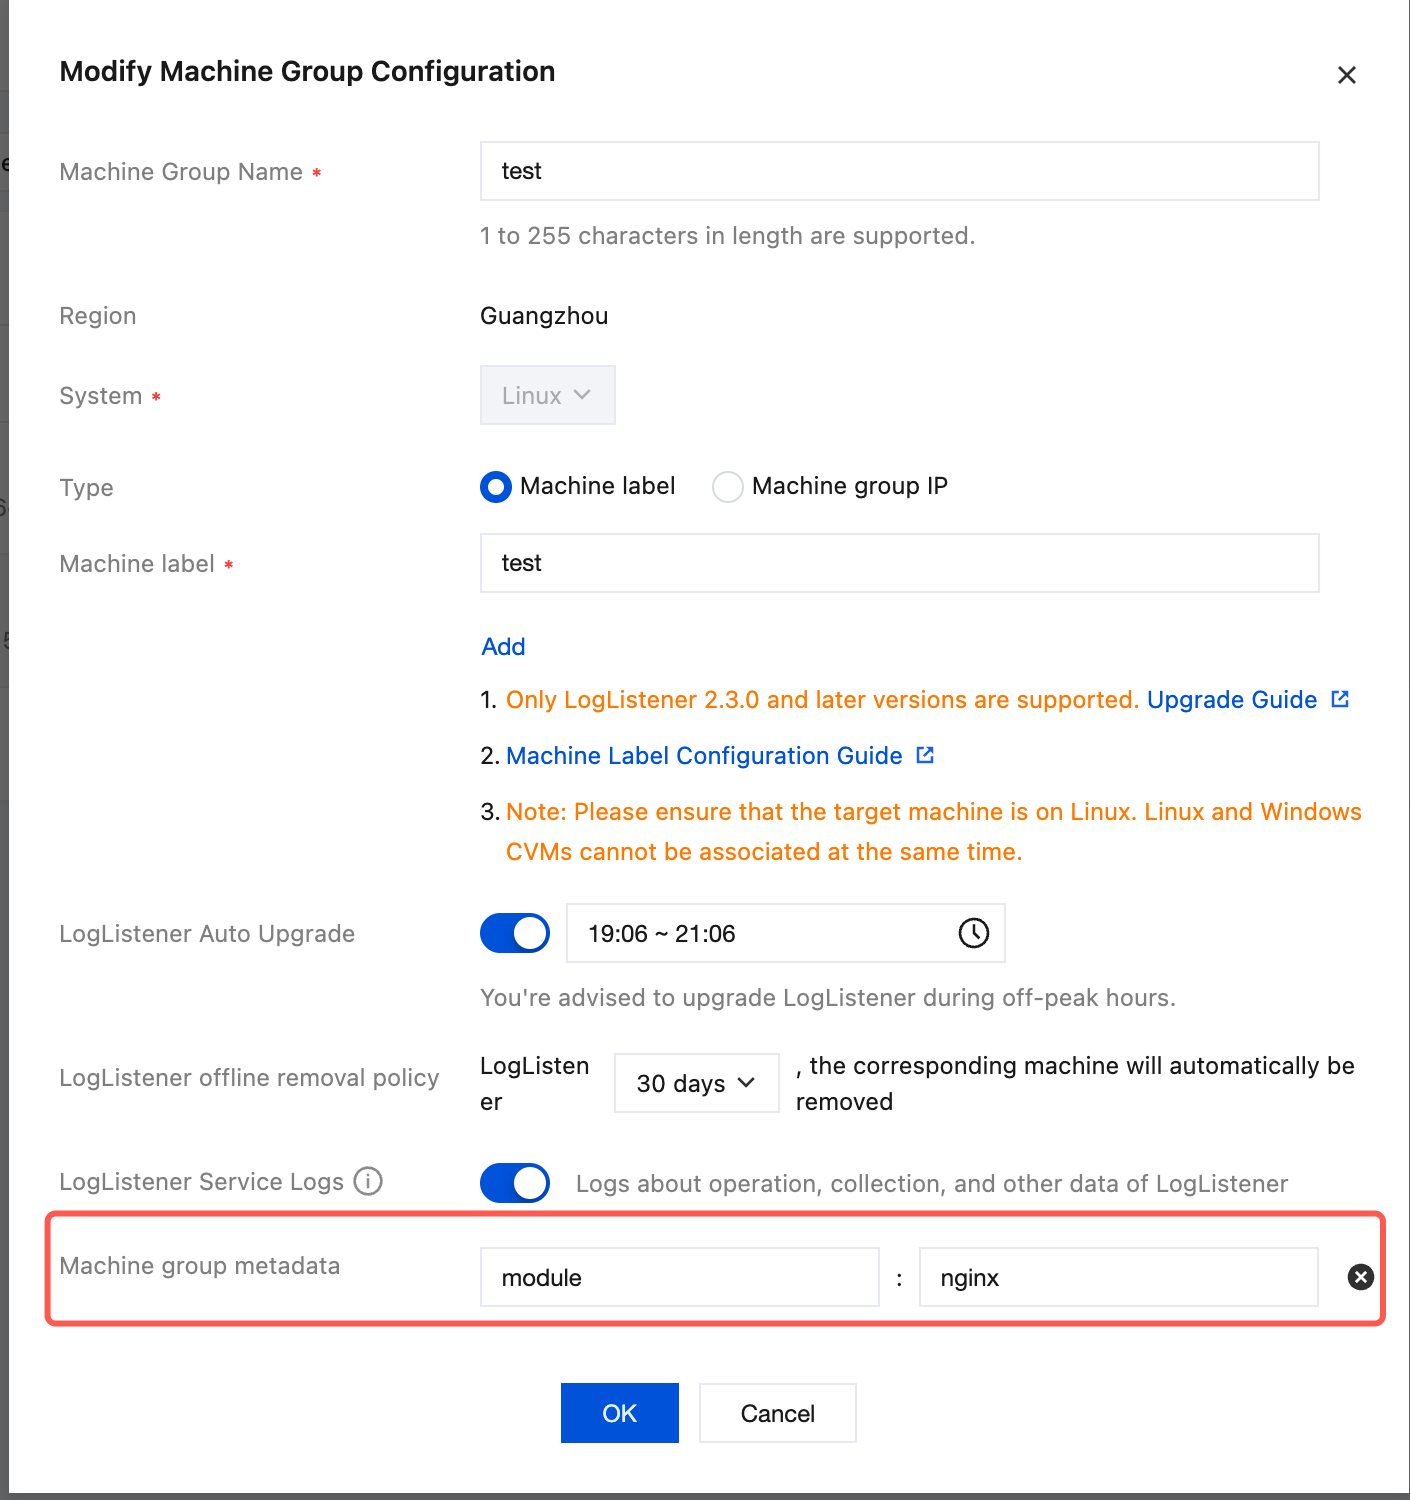Screen dimensions: 1410x1500
Task: Click external link icon beside Upgrade Guide
Action: tap(1340, 699)
